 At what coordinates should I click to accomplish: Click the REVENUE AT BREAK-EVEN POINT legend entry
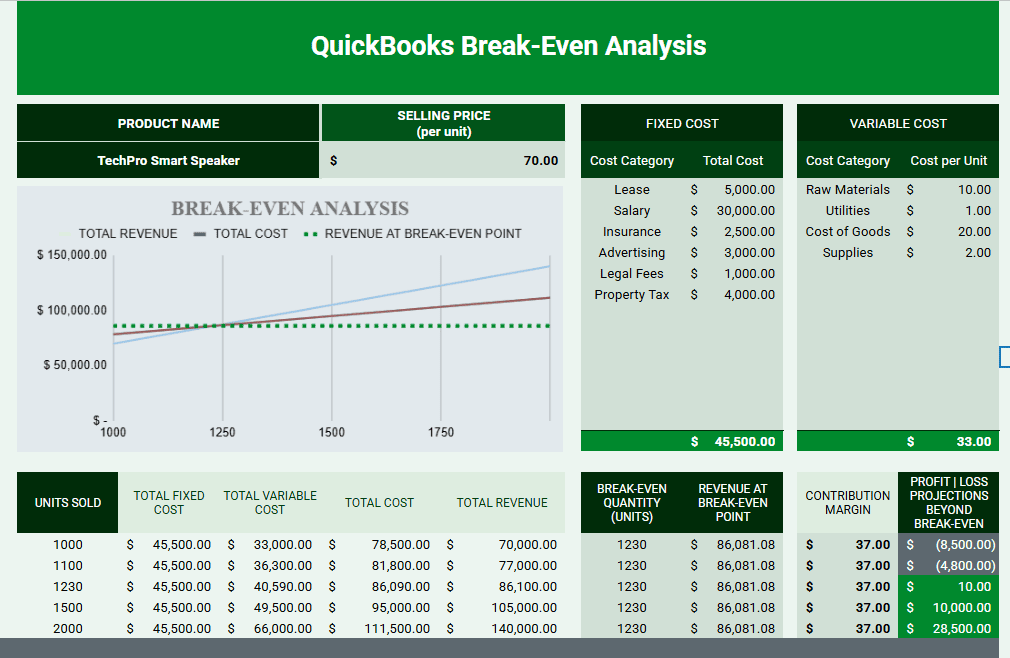(413, 234)
